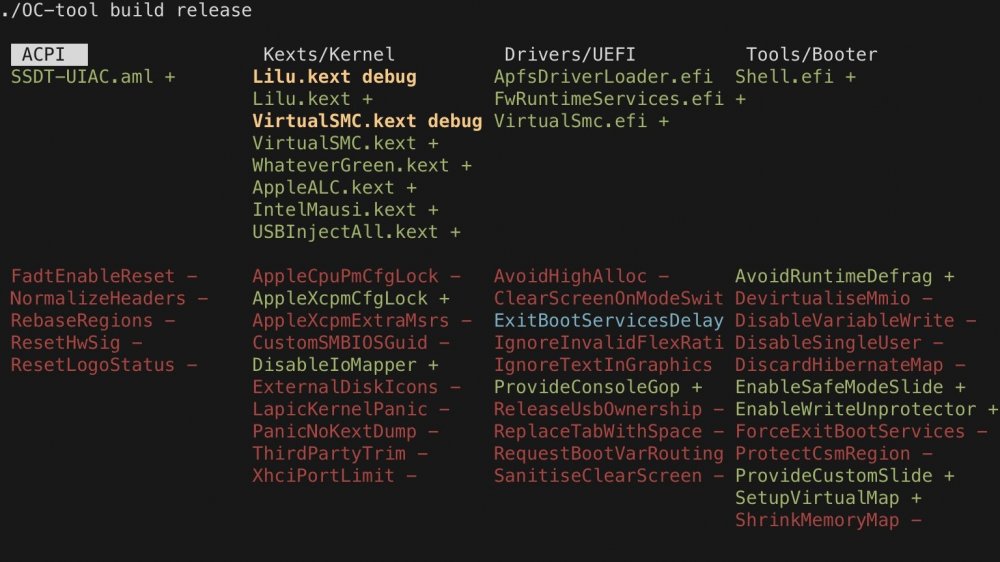
Task: Enable the FadtEnableReset quirk
Action: pyautogui.click(x=104, y=276)
